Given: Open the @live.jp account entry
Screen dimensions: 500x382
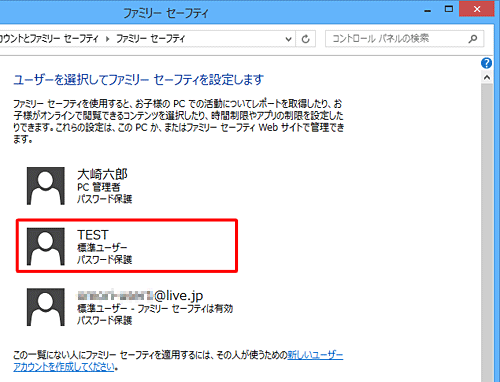Looking at the screenshot, I should [130, 307].
